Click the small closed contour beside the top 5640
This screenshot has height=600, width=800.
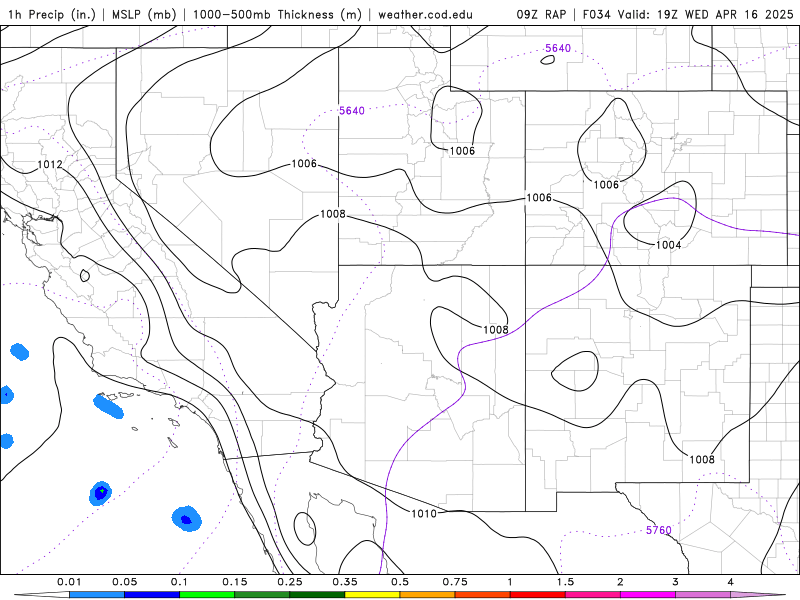(x=547, y=60)
